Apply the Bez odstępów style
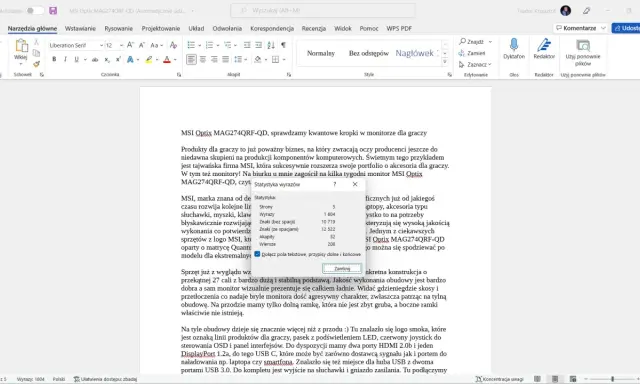Viewport: 640px width, 384px height. point(369,53)
